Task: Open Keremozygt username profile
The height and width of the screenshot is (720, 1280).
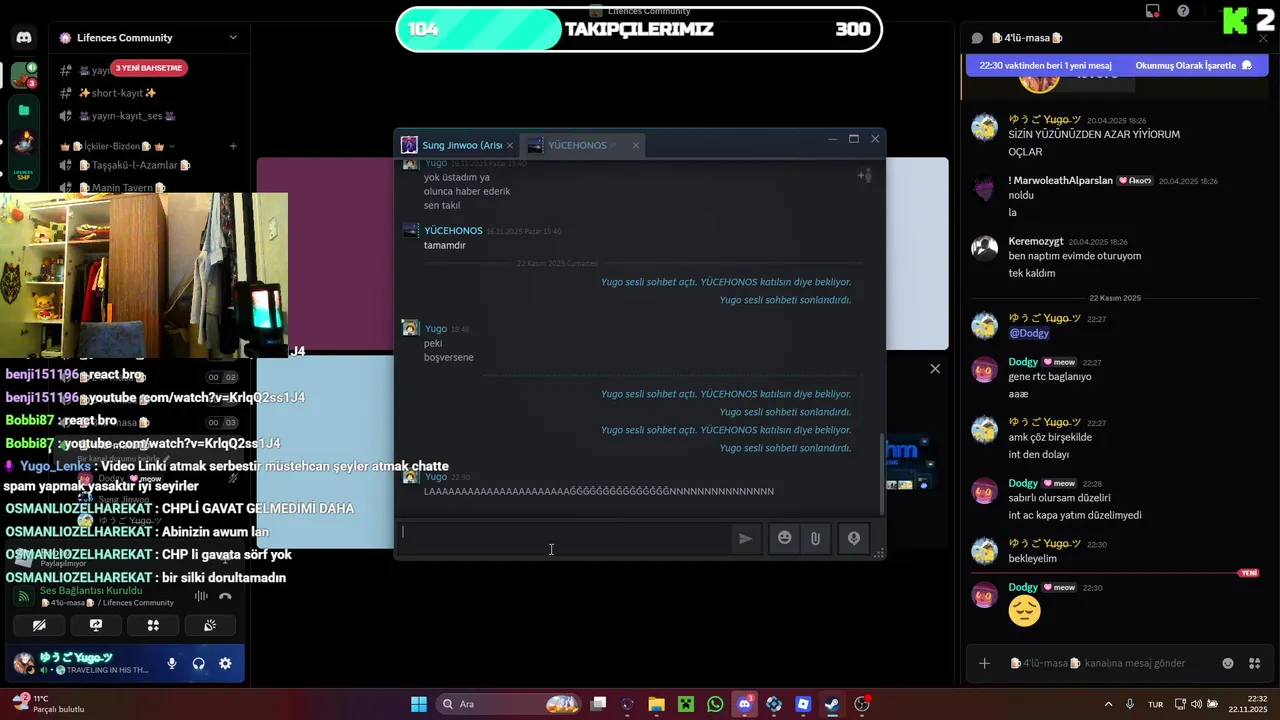Action: click(x=1035, y=241)
